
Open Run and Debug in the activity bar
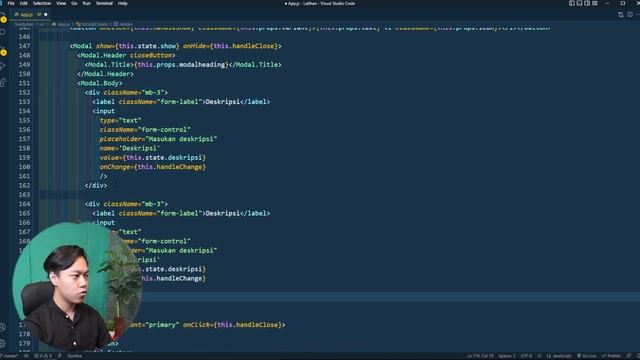click(3, 66)
